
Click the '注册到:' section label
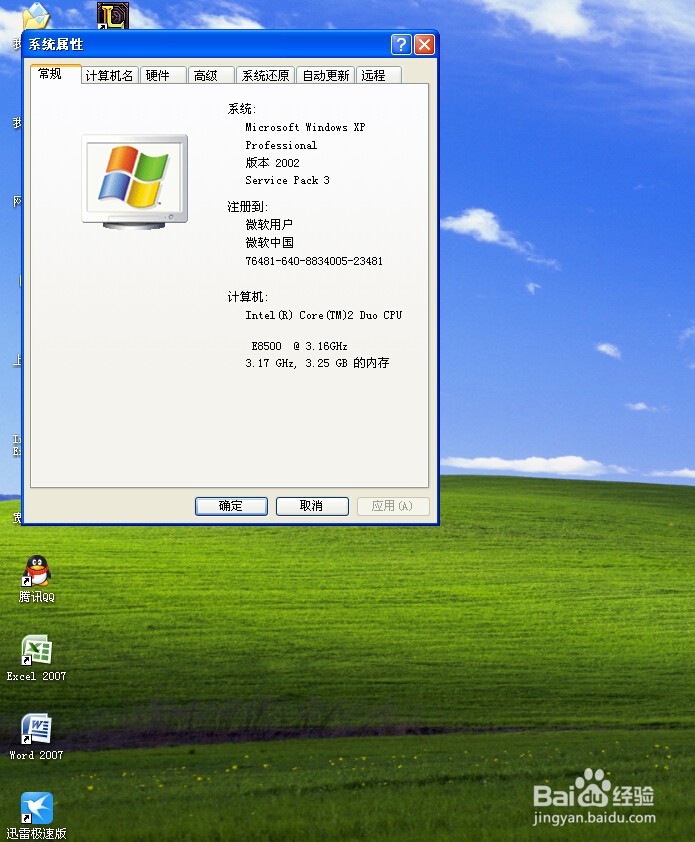tap(248, 207)
